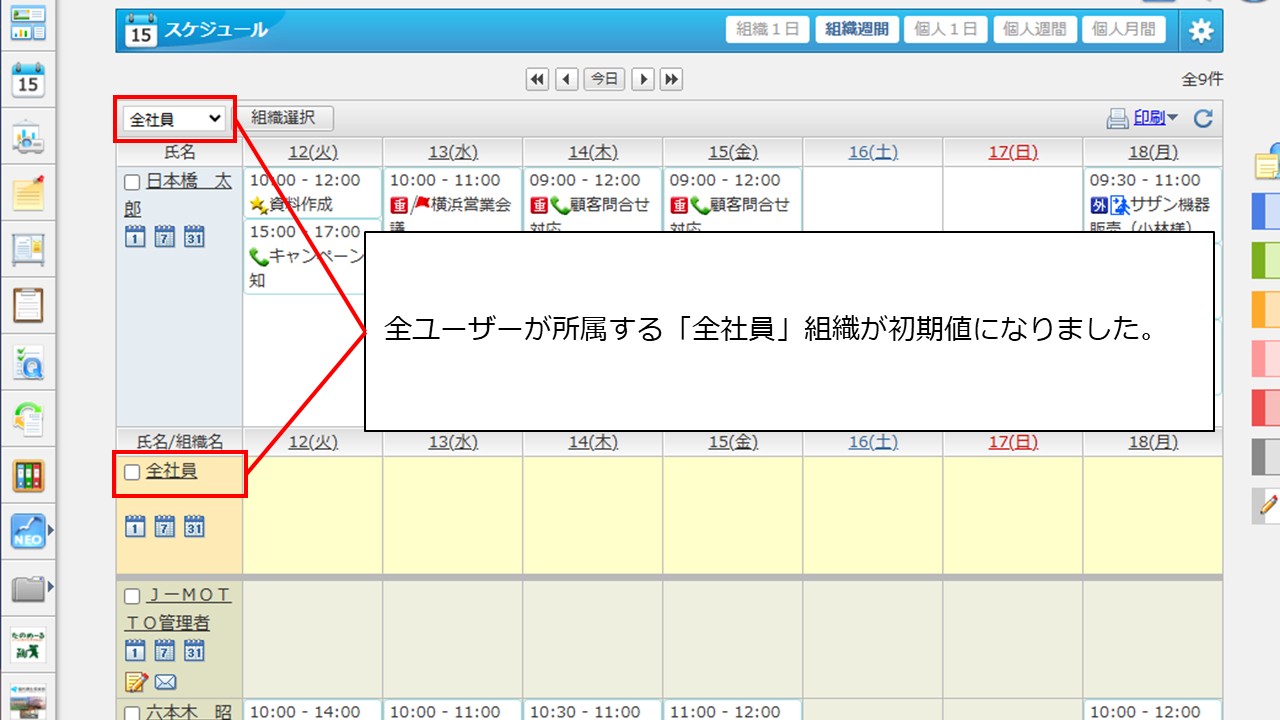Go to next day with right arrow
This screenshot has height=720, width=1280.
tap(643, 79)
